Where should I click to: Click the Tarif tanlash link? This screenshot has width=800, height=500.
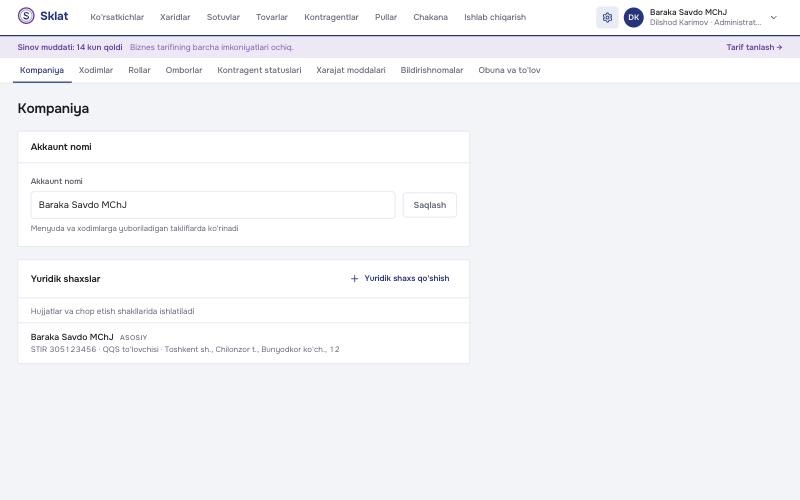pos(754,47)
